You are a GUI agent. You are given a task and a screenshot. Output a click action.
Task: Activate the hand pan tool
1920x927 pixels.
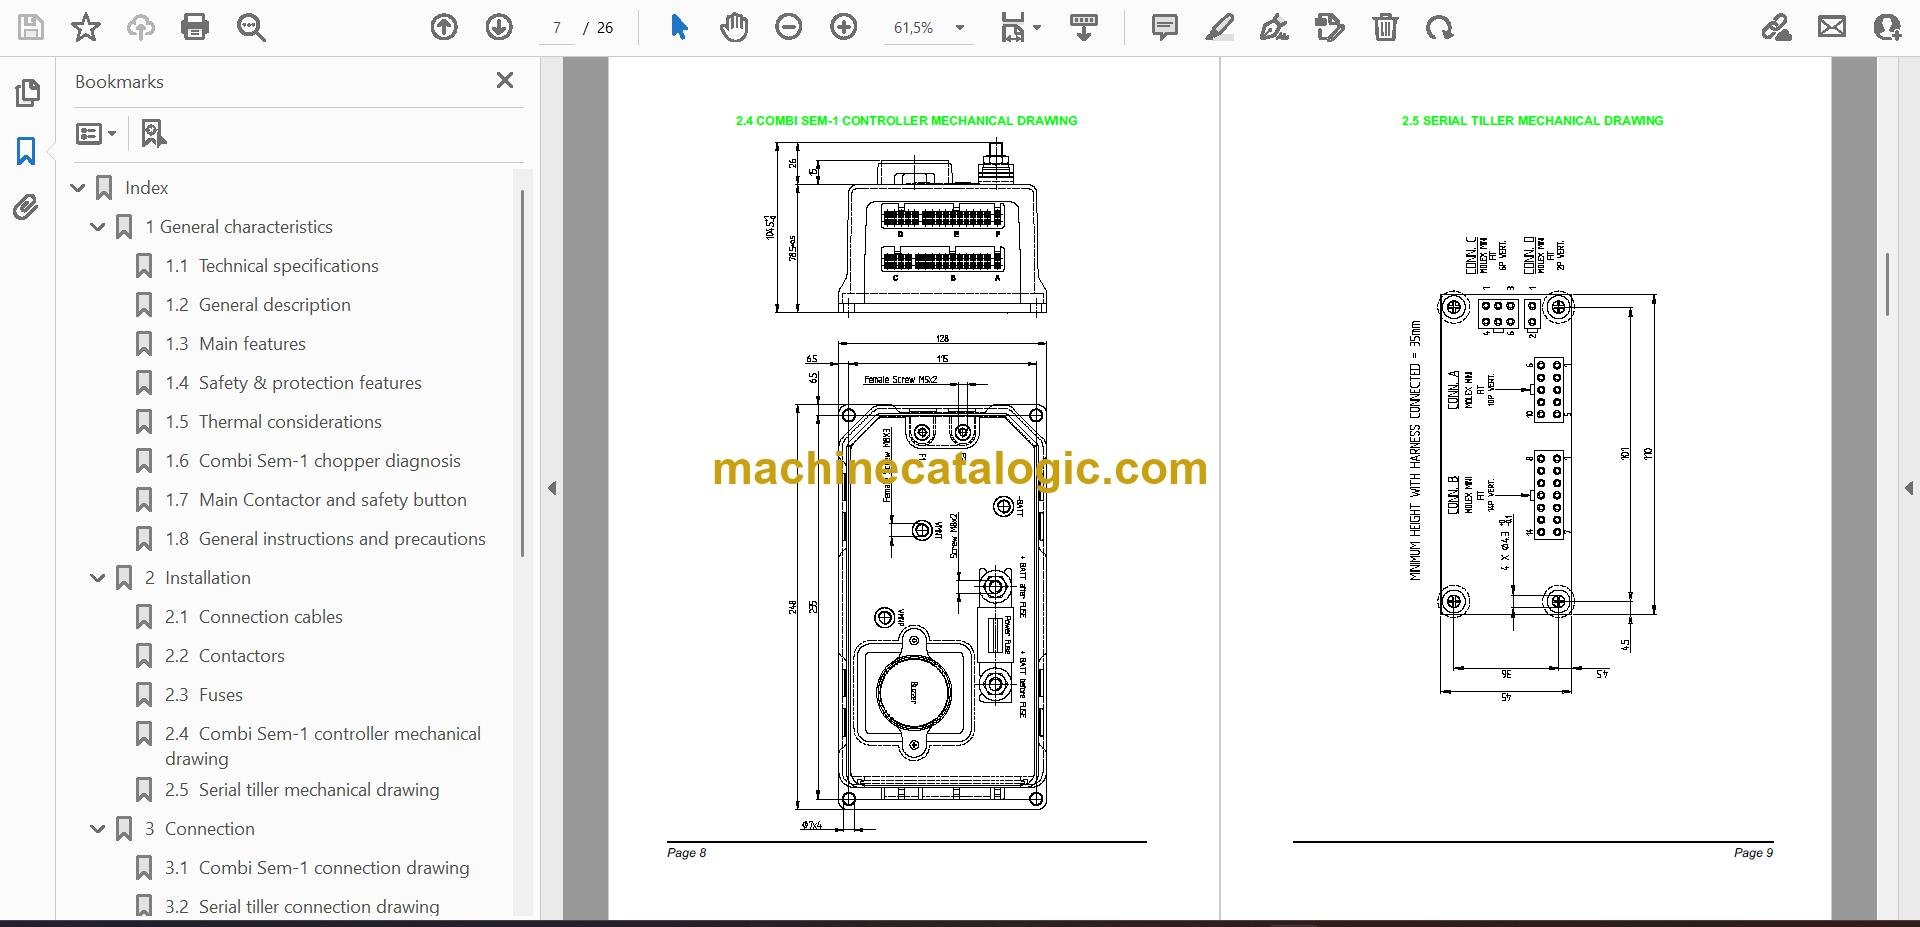(734, 27)
